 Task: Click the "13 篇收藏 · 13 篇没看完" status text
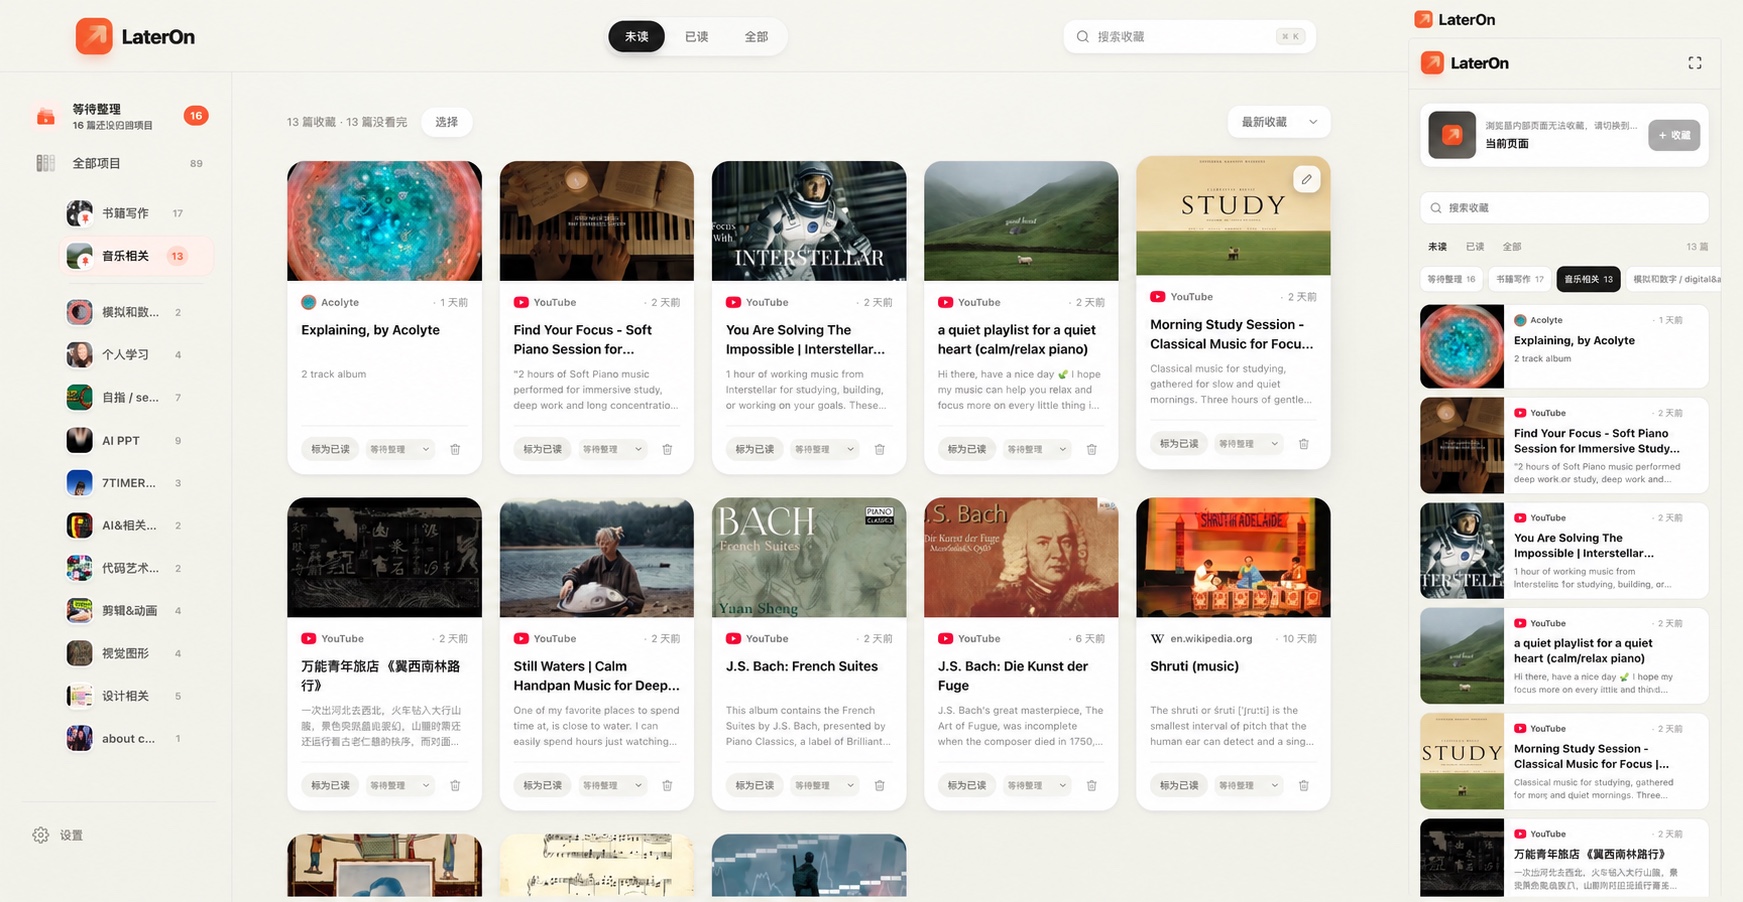pos(347,122)
